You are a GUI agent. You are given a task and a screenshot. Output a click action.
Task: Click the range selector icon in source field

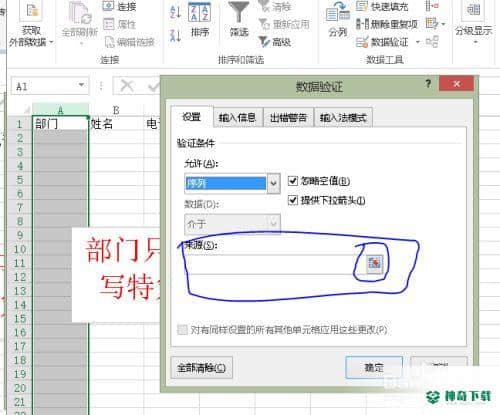[x=374, y=264]
